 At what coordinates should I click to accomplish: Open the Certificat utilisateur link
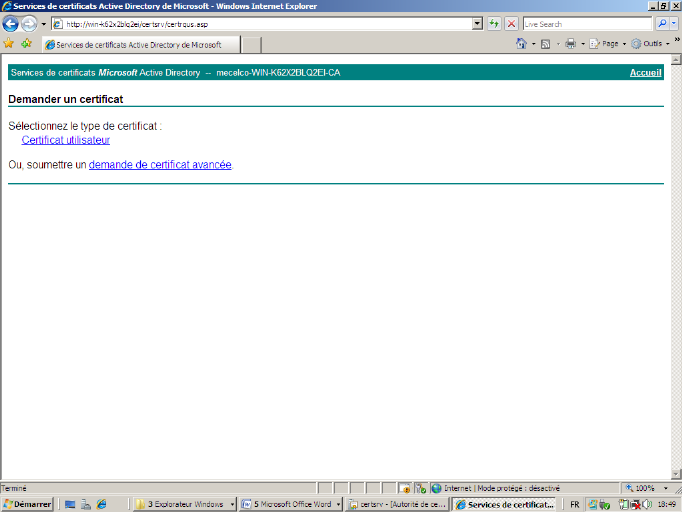click(x=66, y=140)
